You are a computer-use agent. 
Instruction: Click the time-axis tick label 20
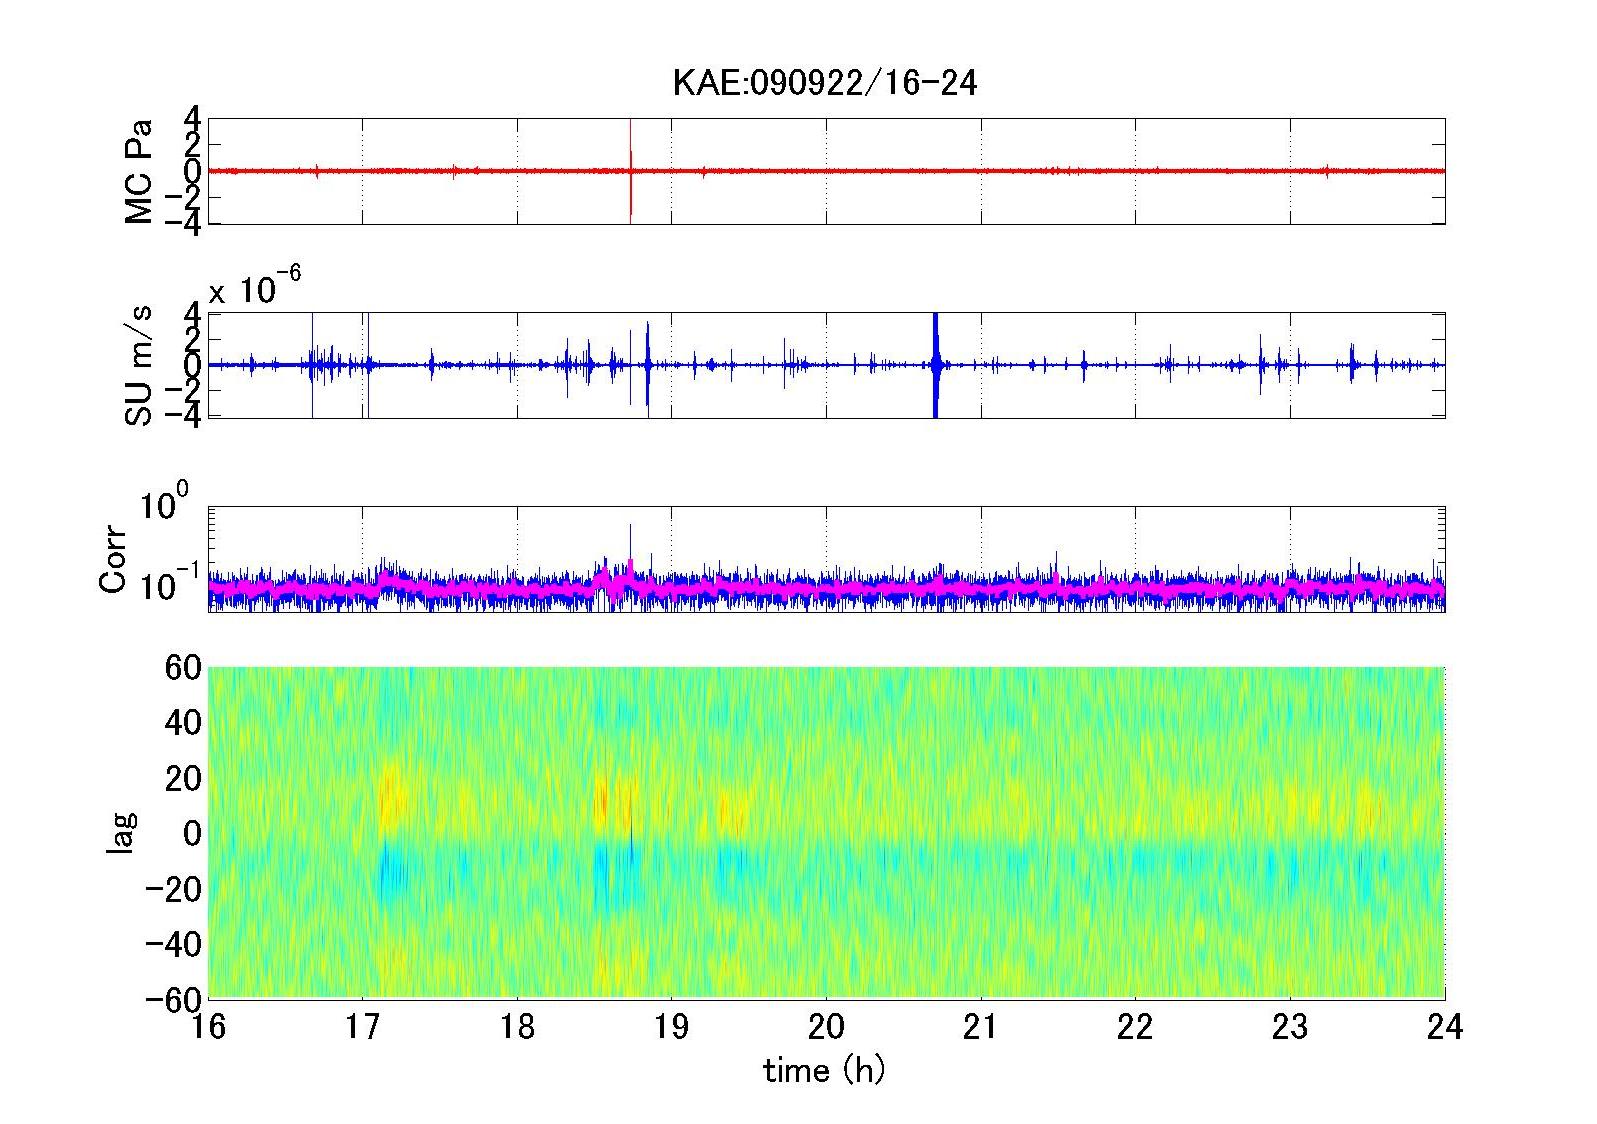(x=826, y=1026)
